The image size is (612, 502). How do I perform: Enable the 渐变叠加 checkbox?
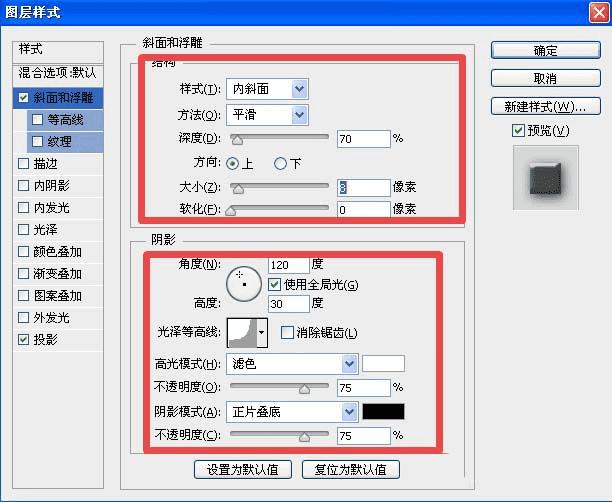coord(23,274)
